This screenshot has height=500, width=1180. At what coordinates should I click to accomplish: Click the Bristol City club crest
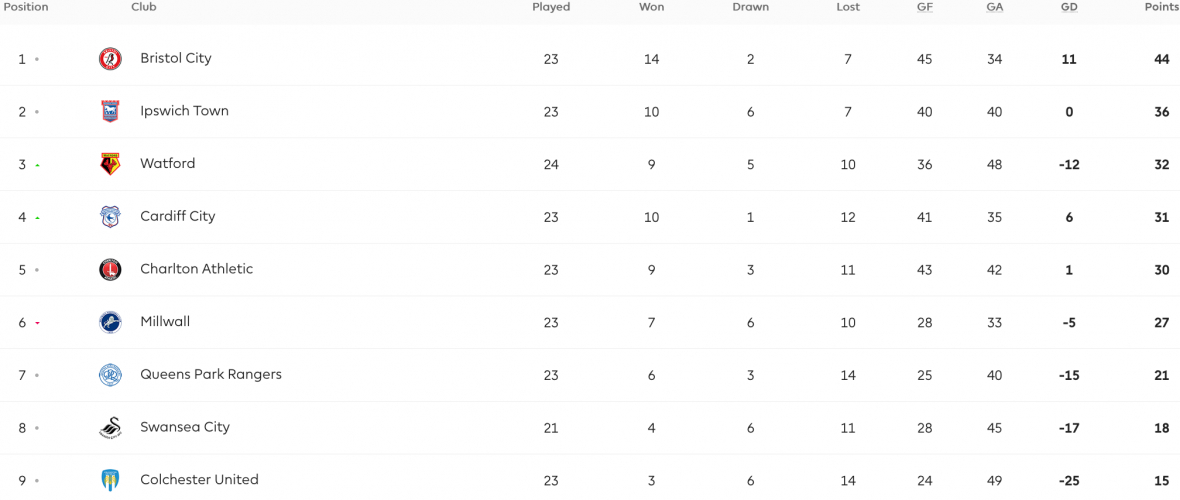111,59
